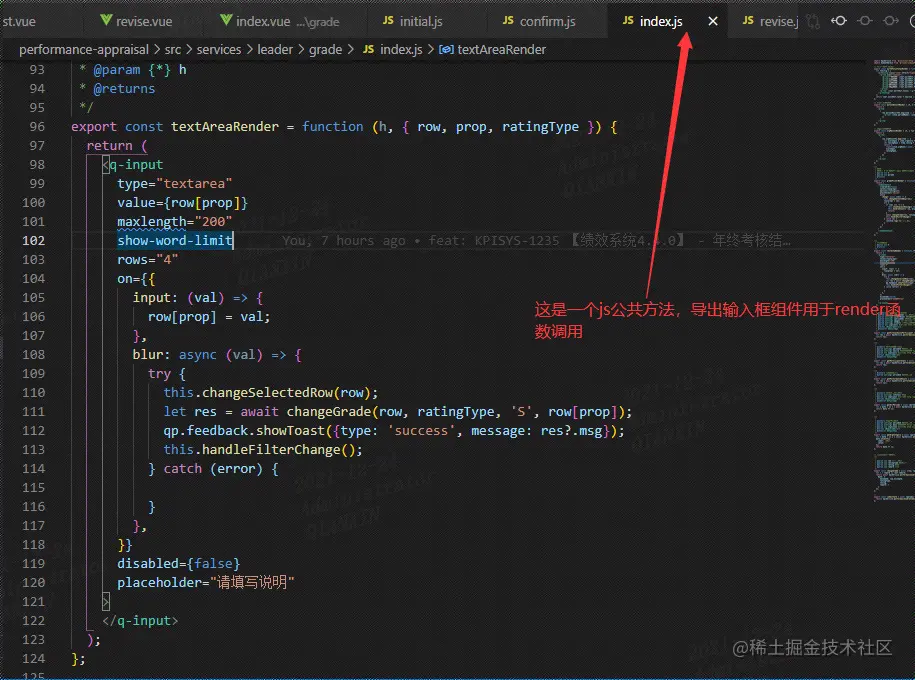Click the minimap code overview
This screenshot has width=915, height=680.
[x=893, y=280]
